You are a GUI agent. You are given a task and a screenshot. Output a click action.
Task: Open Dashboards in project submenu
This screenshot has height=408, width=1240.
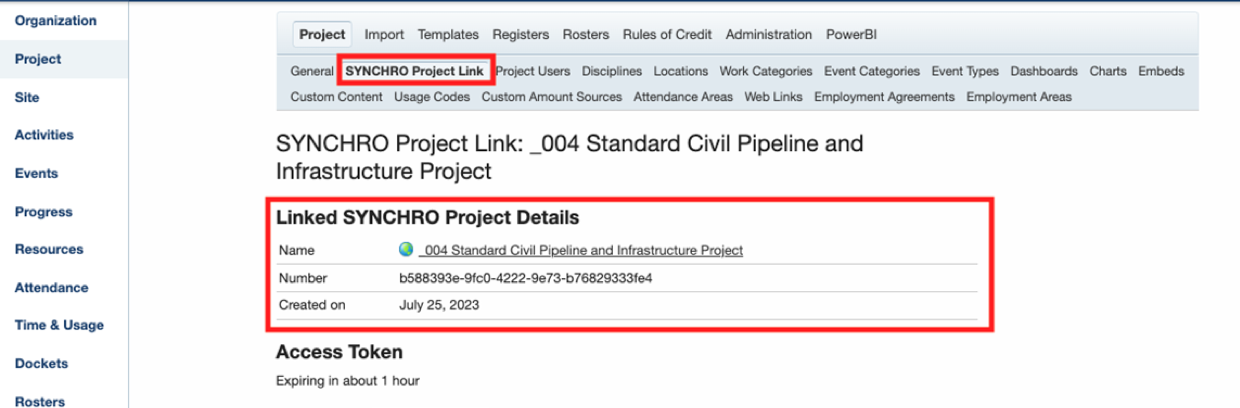(1044, 72)
